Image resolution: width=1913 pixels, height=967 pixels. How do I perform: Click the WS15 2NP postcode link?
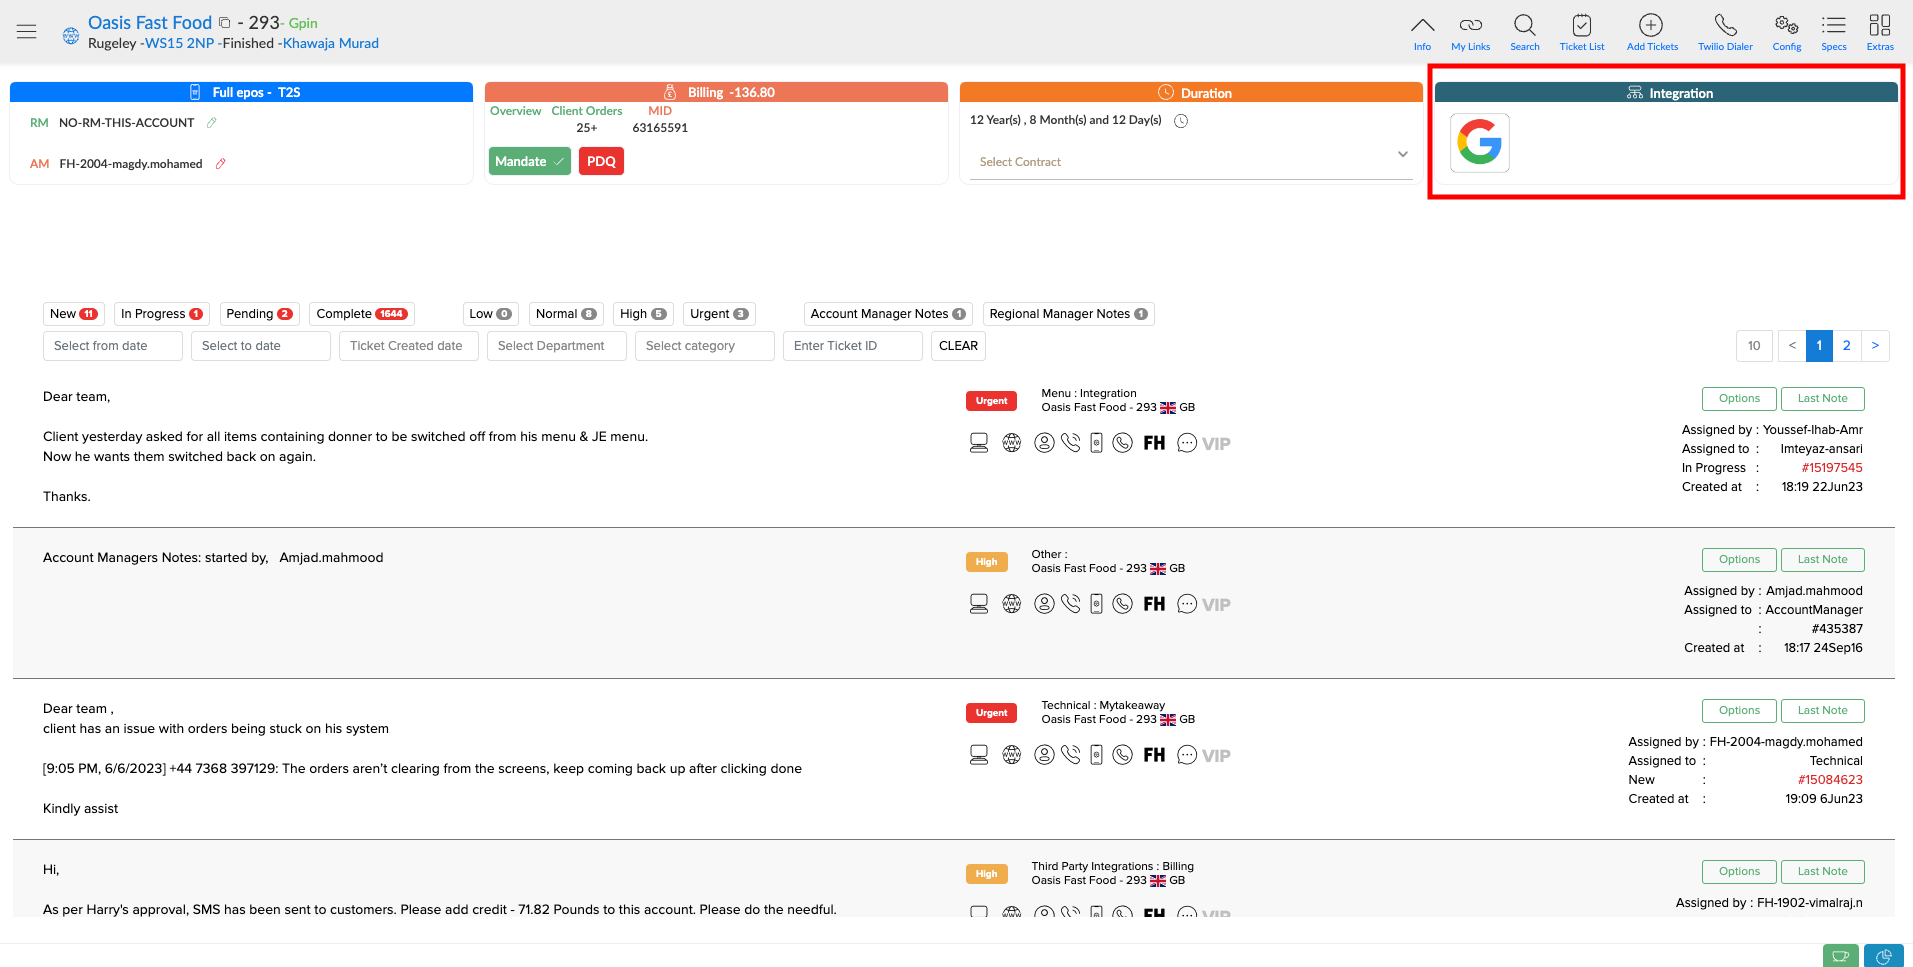180,43
